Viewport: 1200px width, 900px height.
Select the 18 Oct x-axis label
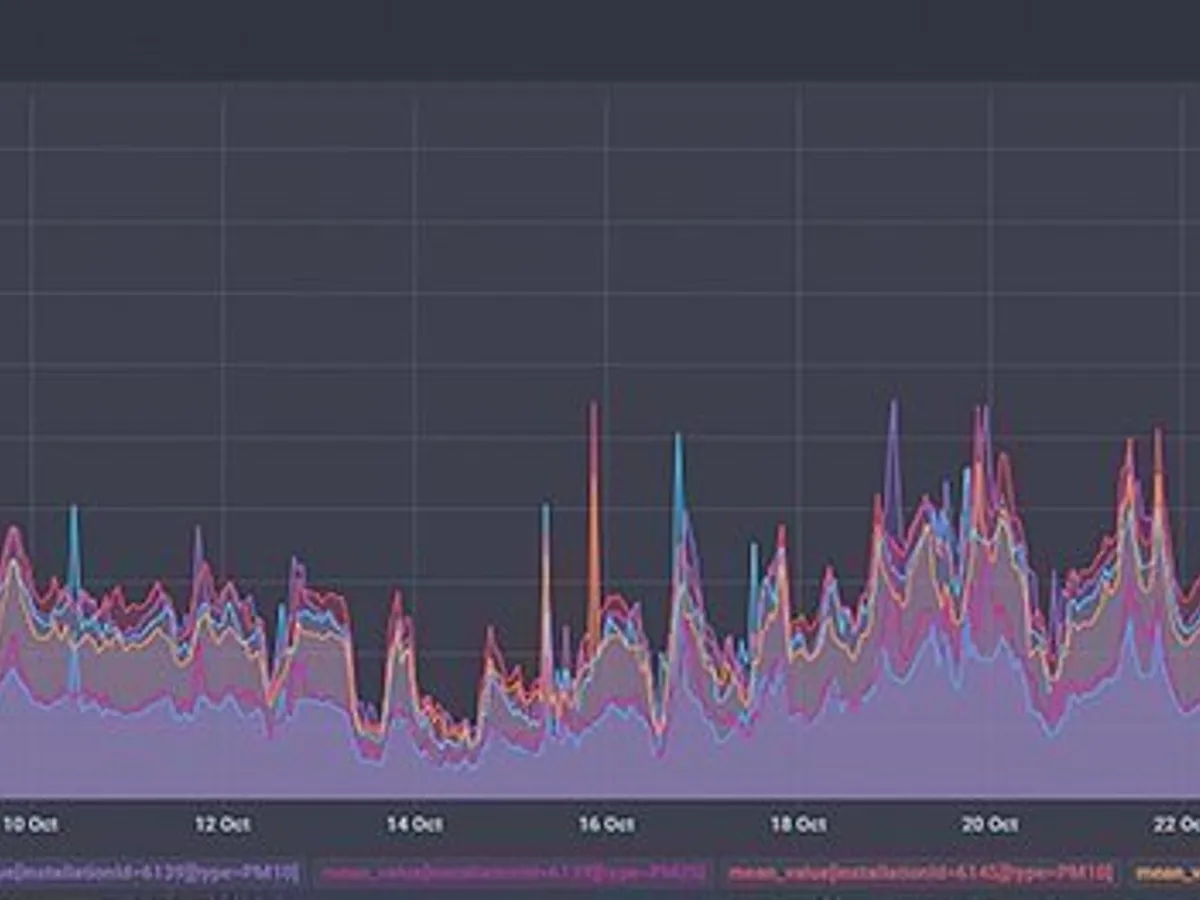[x=798, y=825]
